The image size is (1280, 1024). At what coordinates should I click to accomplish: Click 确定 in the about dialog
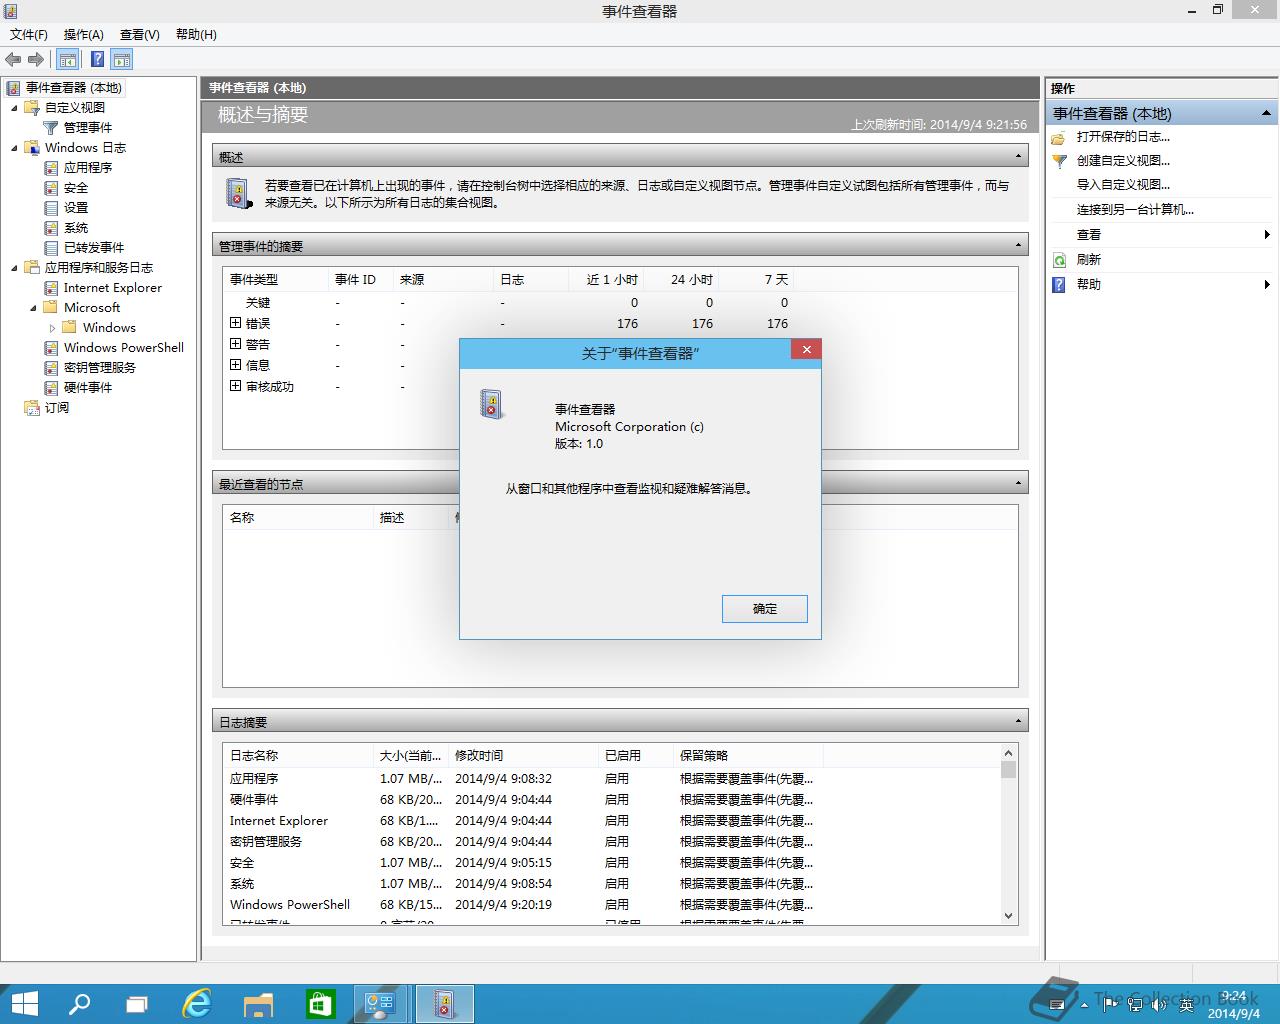coord(765,609)
